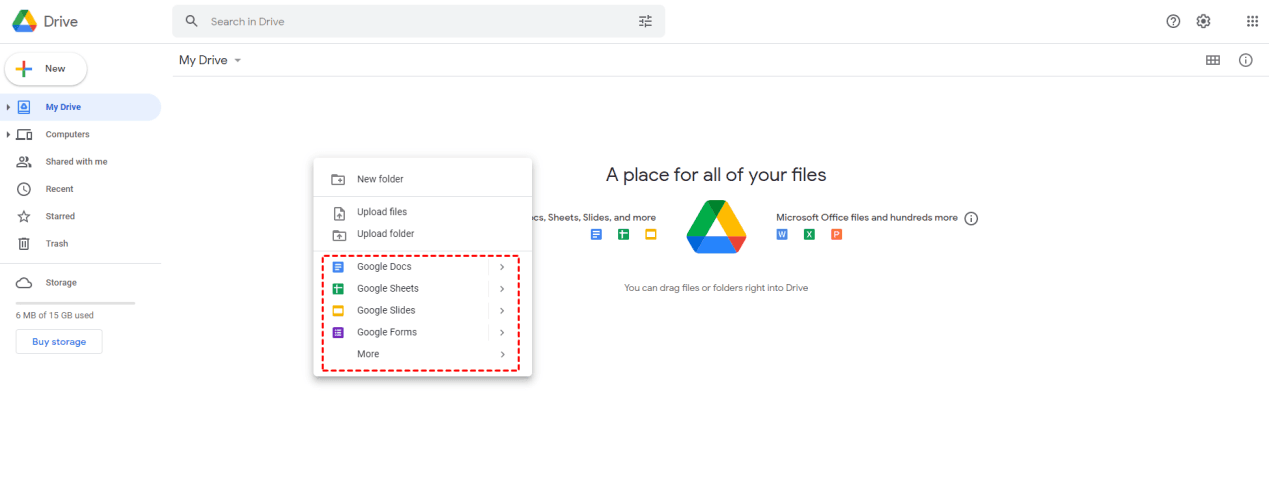Image resolution: width=1269 pixels, height=500 pixels.
Task: Open Storage in sidebar
Action: click(x=81, y=283)
